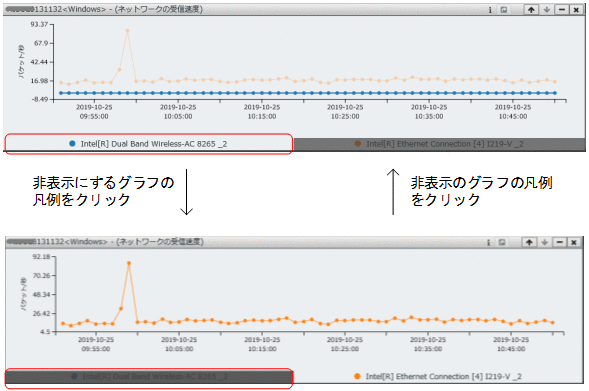Move top graph panel up with arrow
589x391 pixels.
point(531,10)
